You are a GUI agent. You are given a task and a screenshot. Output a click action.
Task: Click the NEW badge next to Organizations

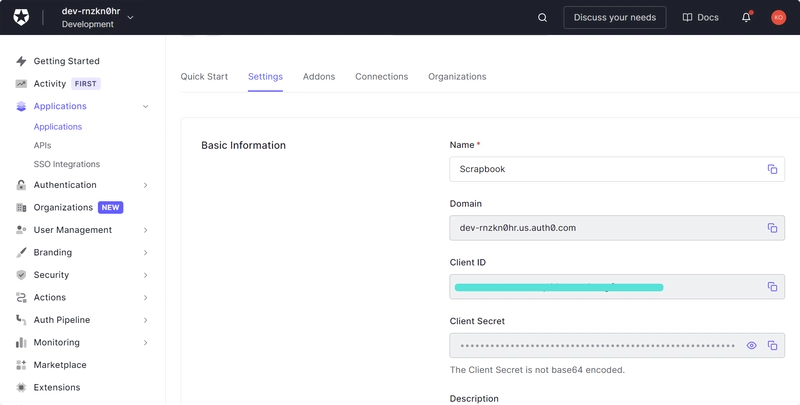point(111,208)
